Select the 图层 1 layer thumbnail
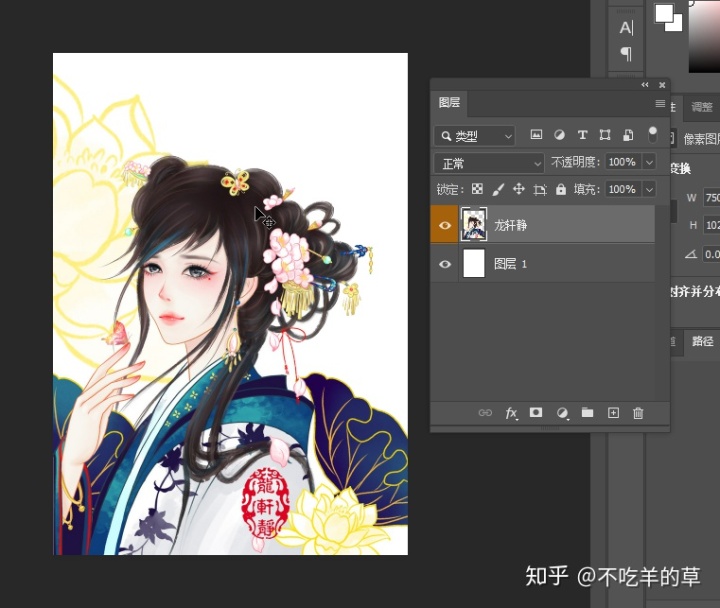 pyautogui.click(x=474, y=263)
